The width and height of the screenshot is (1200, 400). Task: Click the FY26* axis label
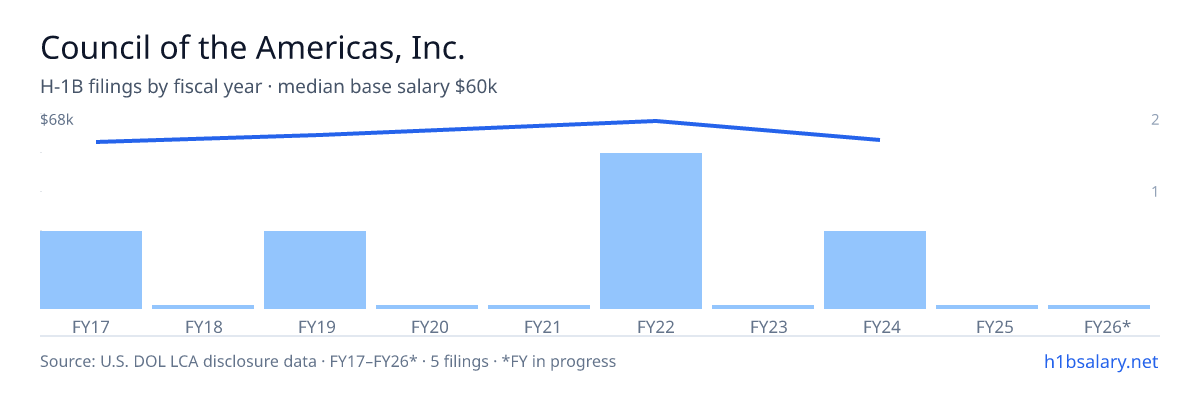(1107, 326)
